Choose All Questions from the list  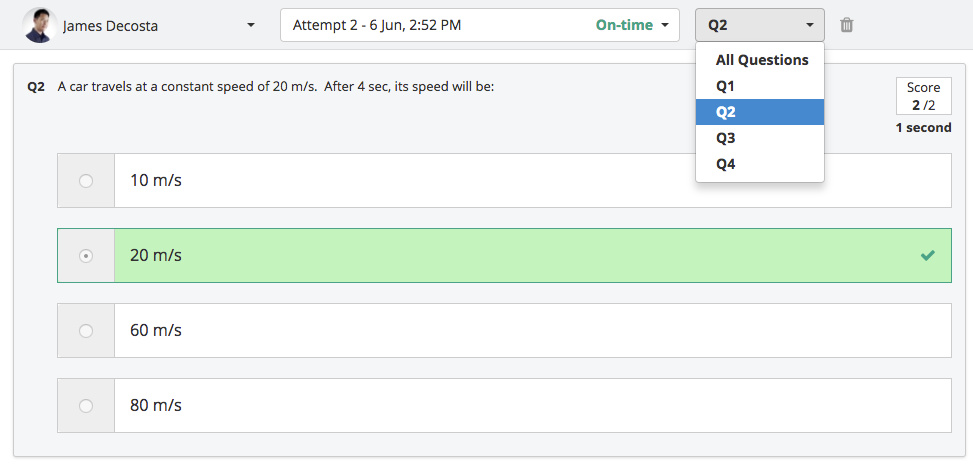(x=760, y=60)
